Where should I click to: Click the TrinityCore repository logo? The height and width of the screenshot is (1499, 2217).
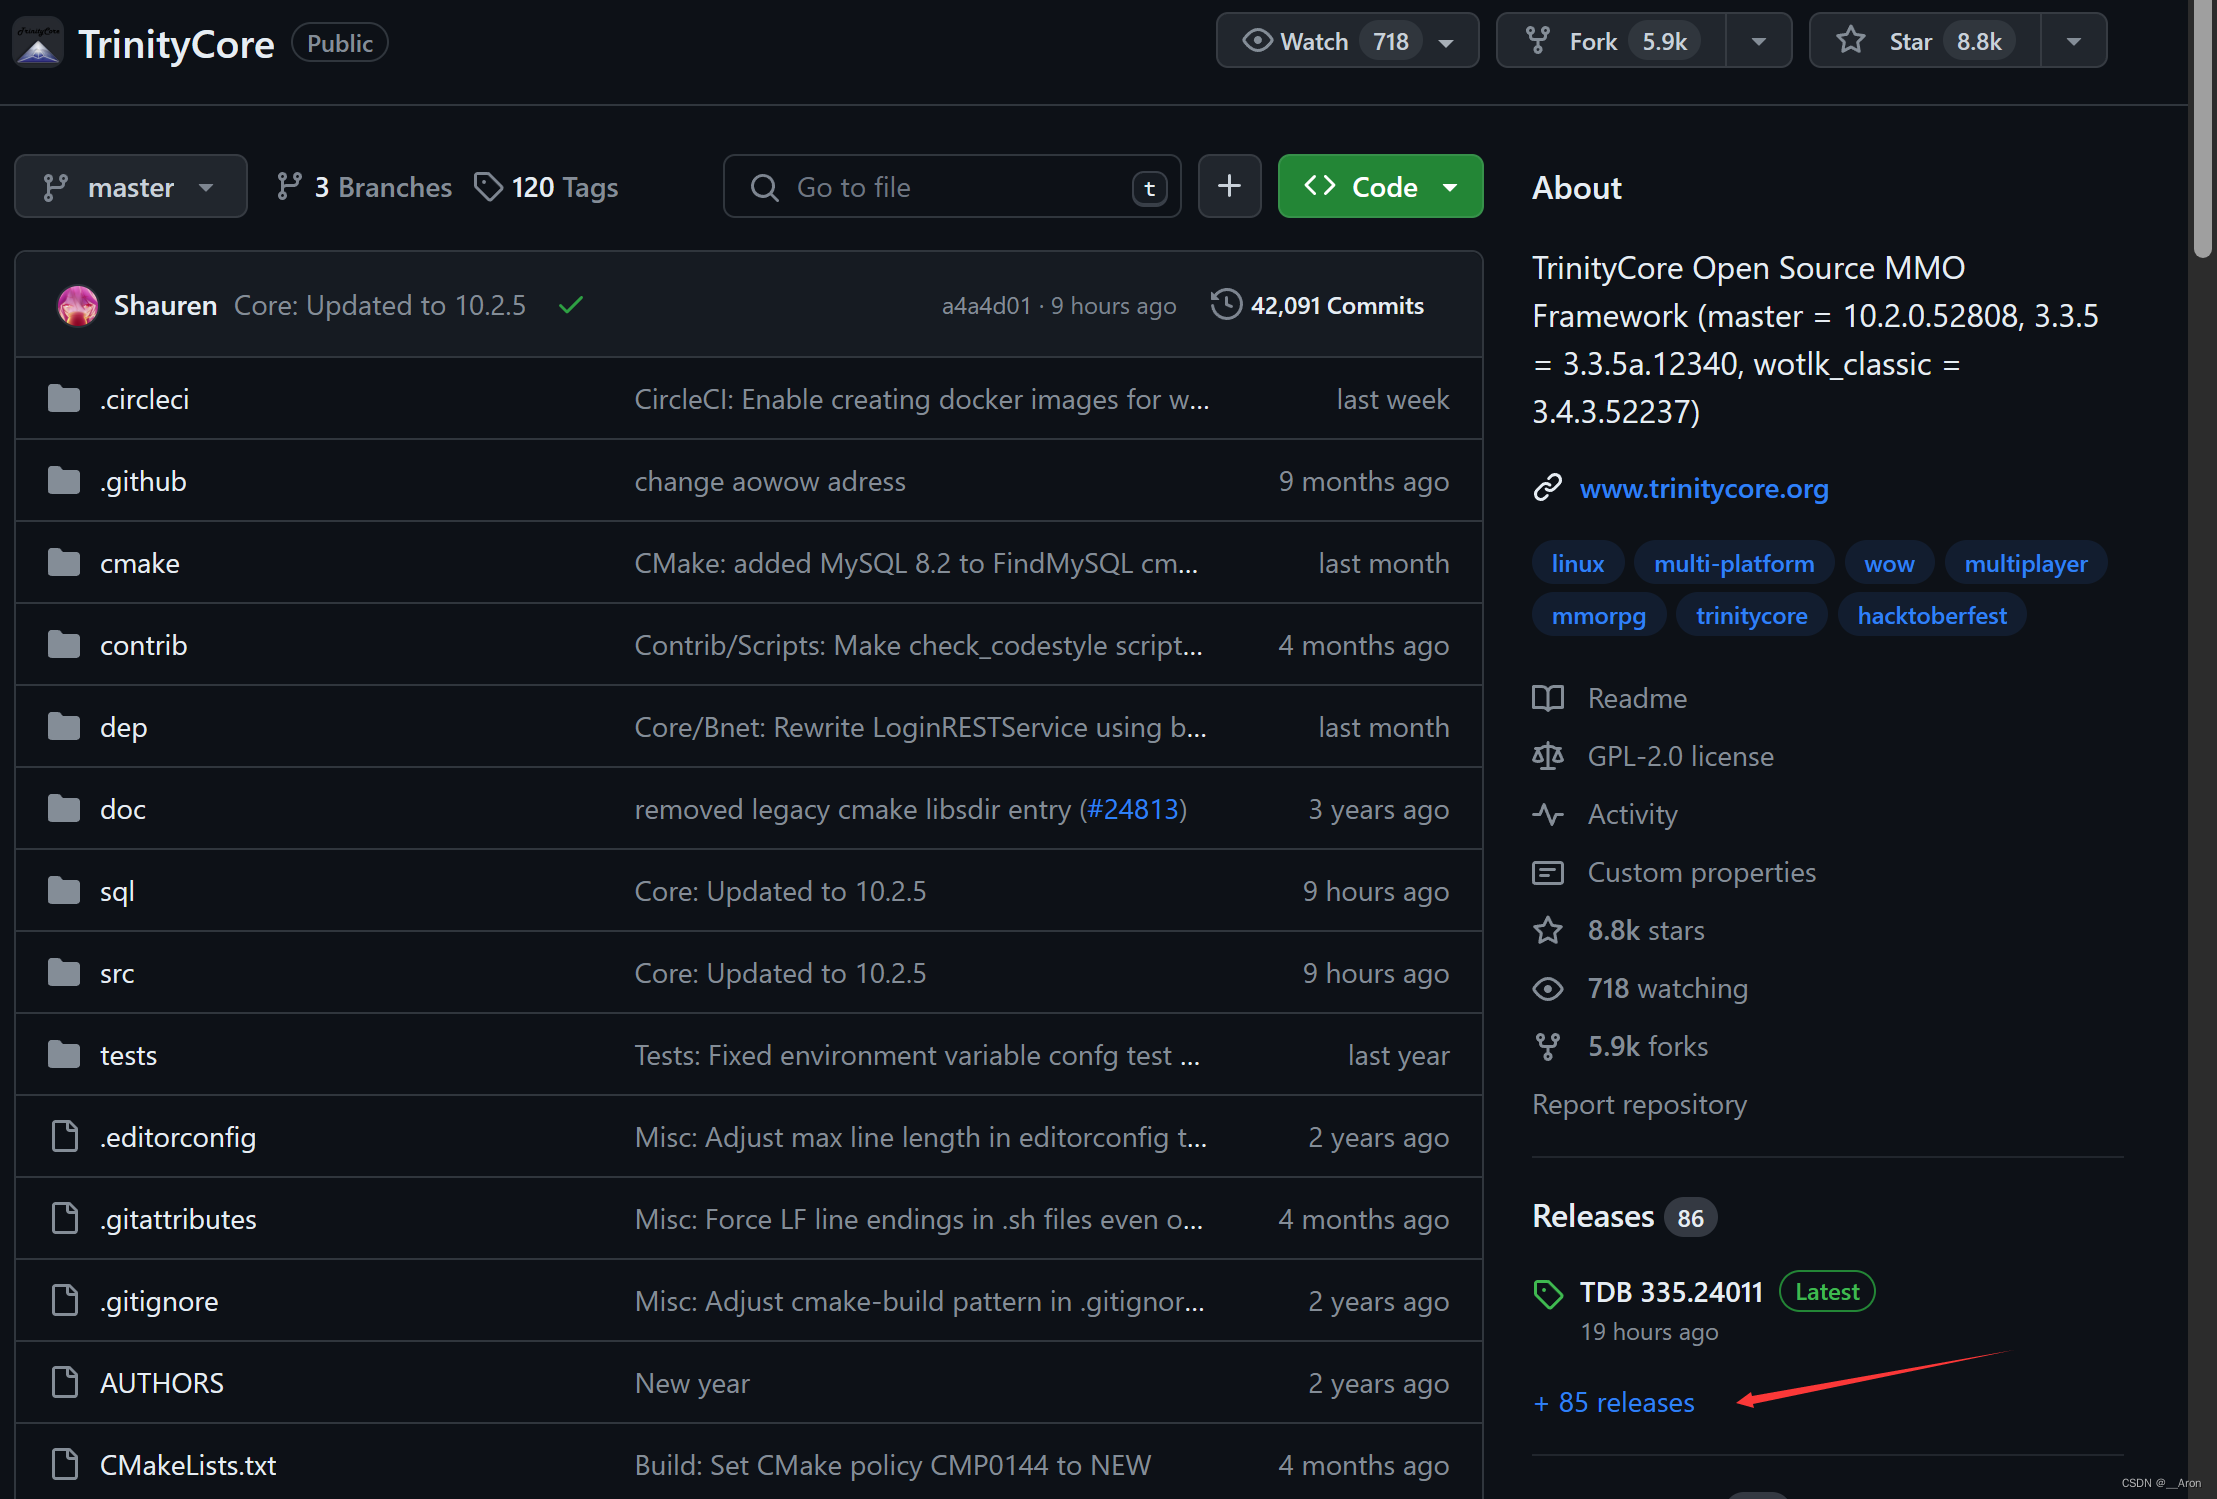[x=38, y=43]
